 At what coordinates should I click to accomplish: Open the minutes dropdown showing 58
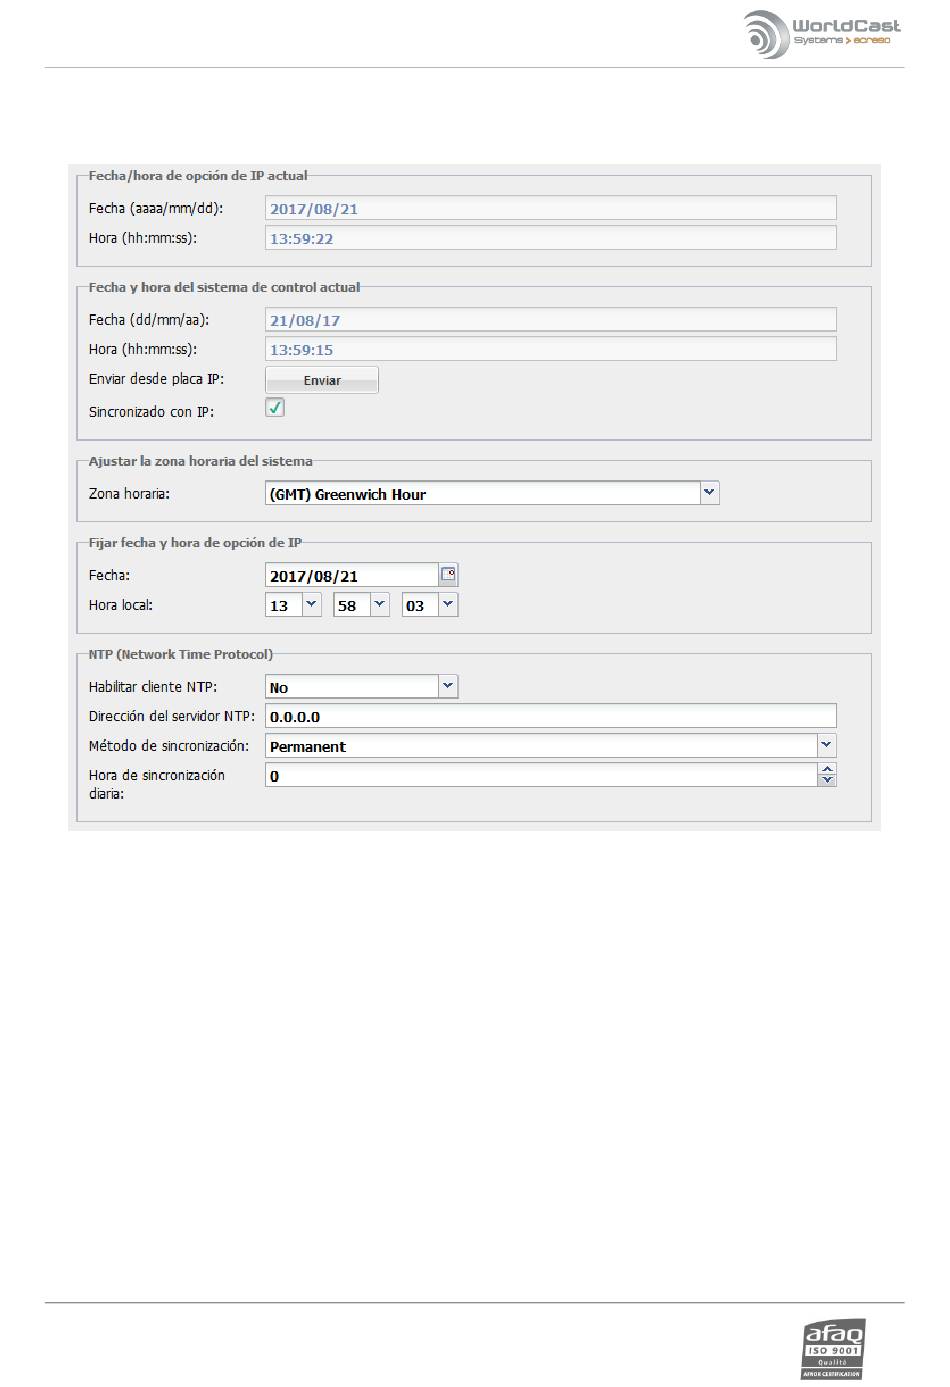click(379, 604)
